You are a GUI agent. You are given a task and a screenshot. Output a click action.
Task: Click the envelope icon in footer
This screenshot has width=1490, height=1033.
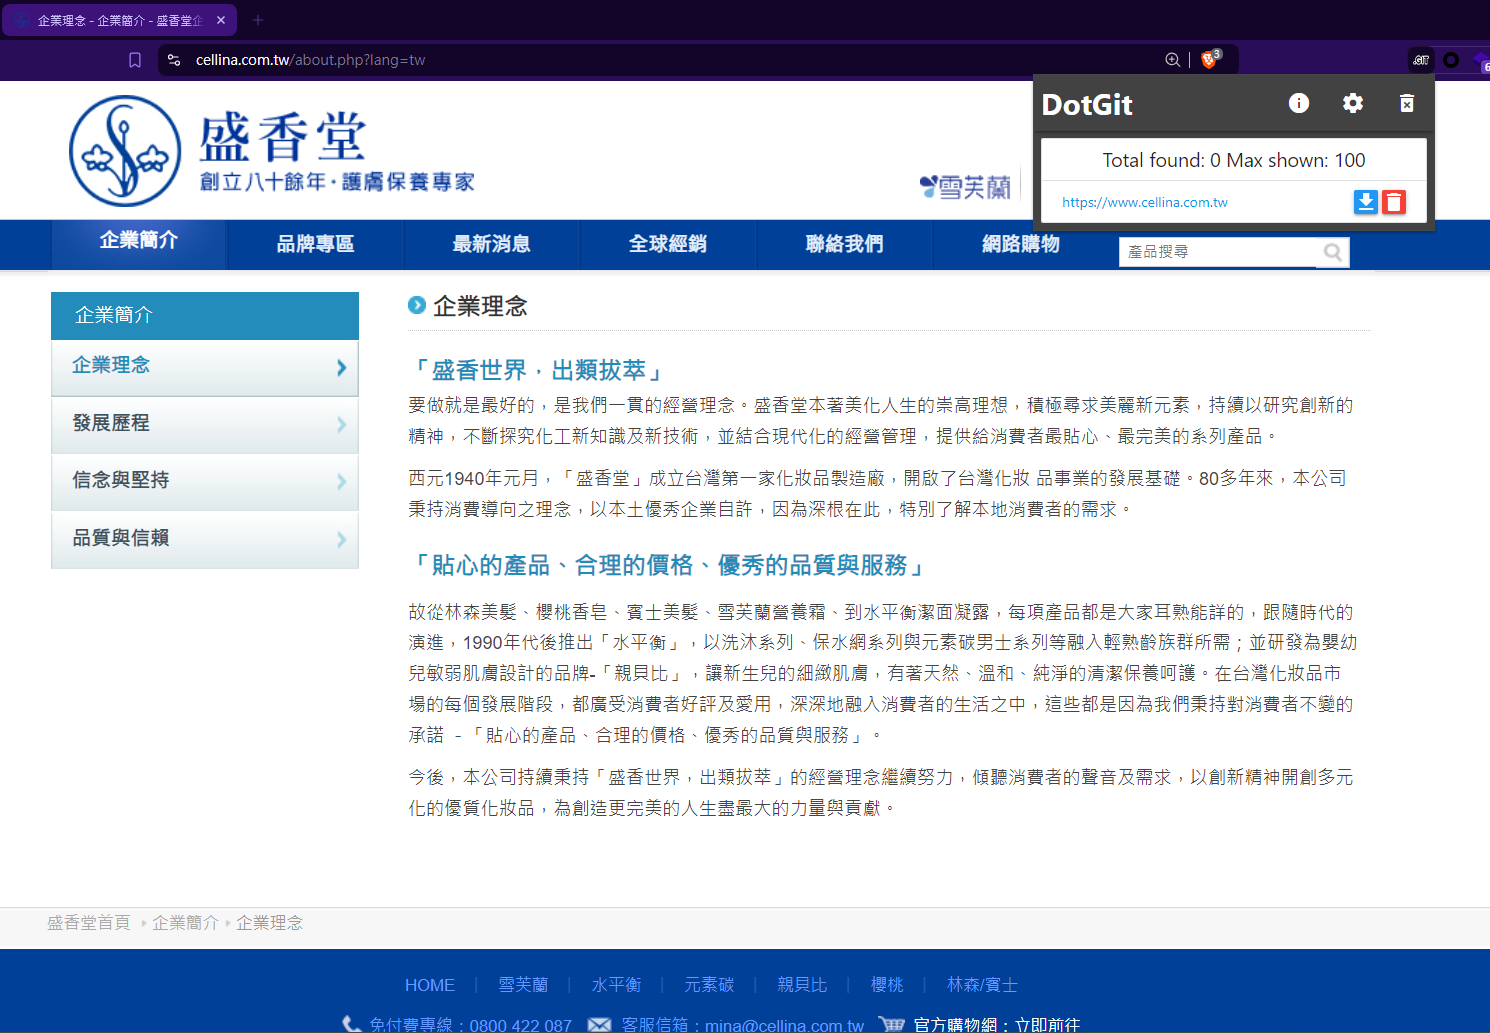pyautogui.click(x=599, y=1024)
